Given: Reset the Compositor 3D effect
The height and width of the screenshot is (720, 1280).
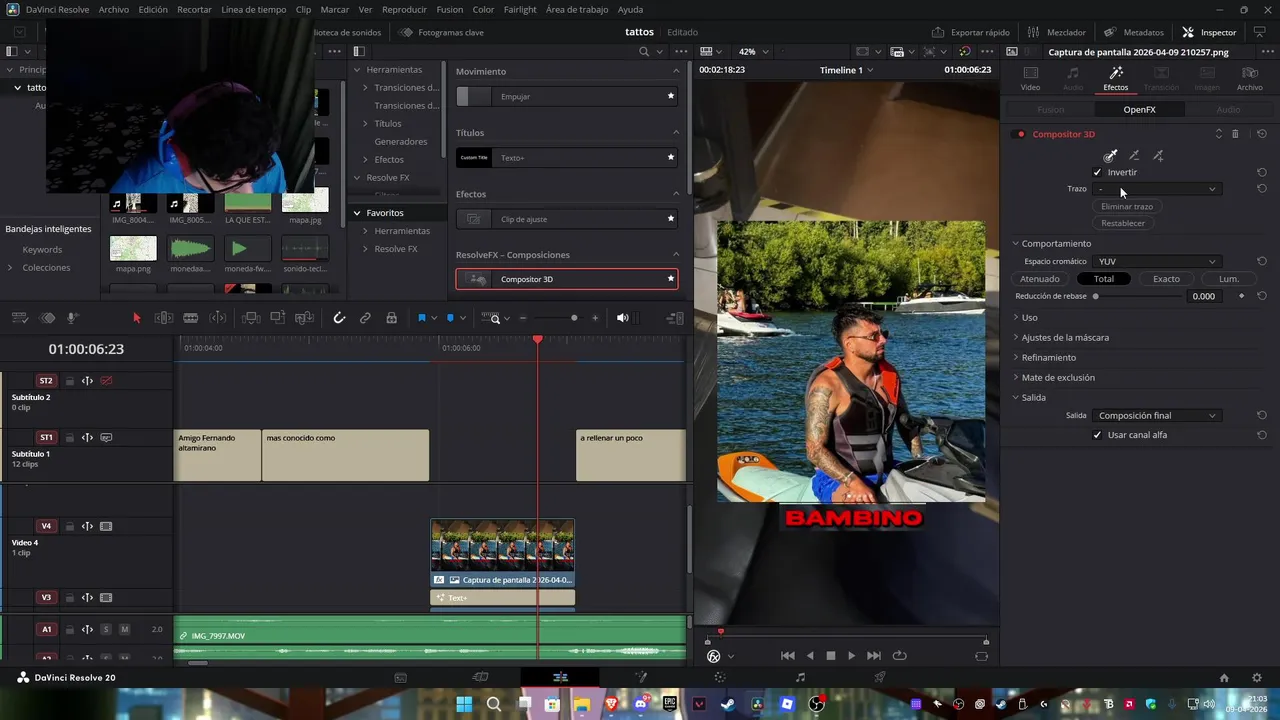Looking at the screenshot, I should tap(1262, 134).
